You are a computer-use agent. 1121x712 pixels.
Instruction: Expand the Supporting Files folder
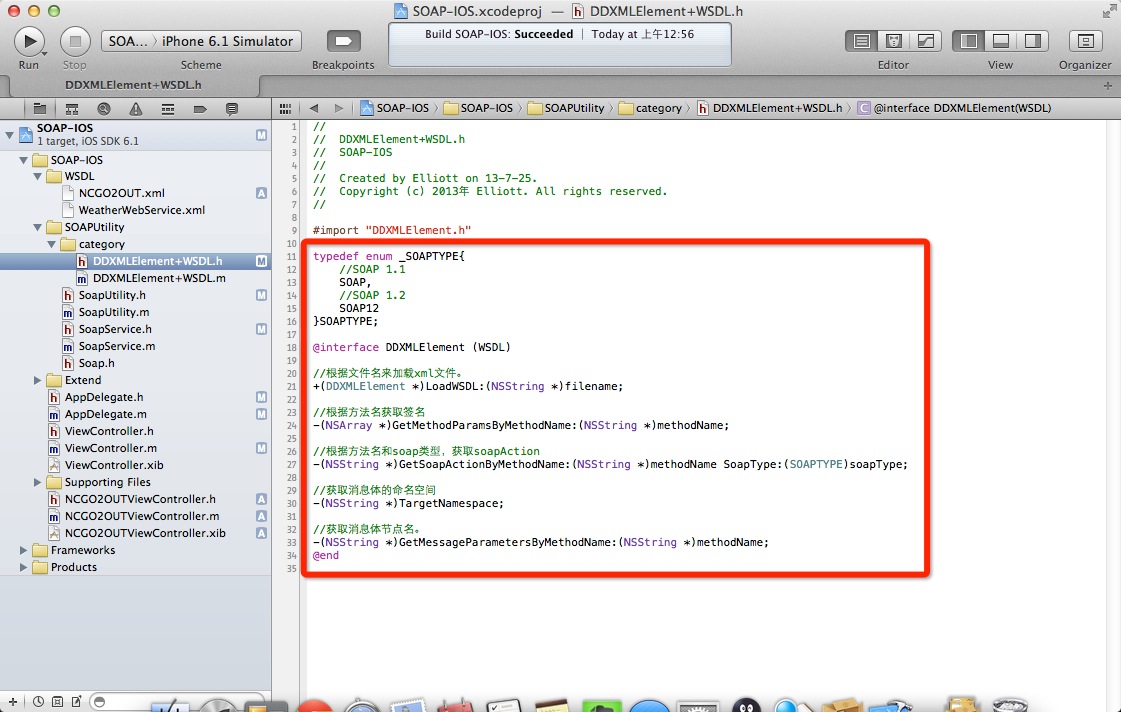37,483
